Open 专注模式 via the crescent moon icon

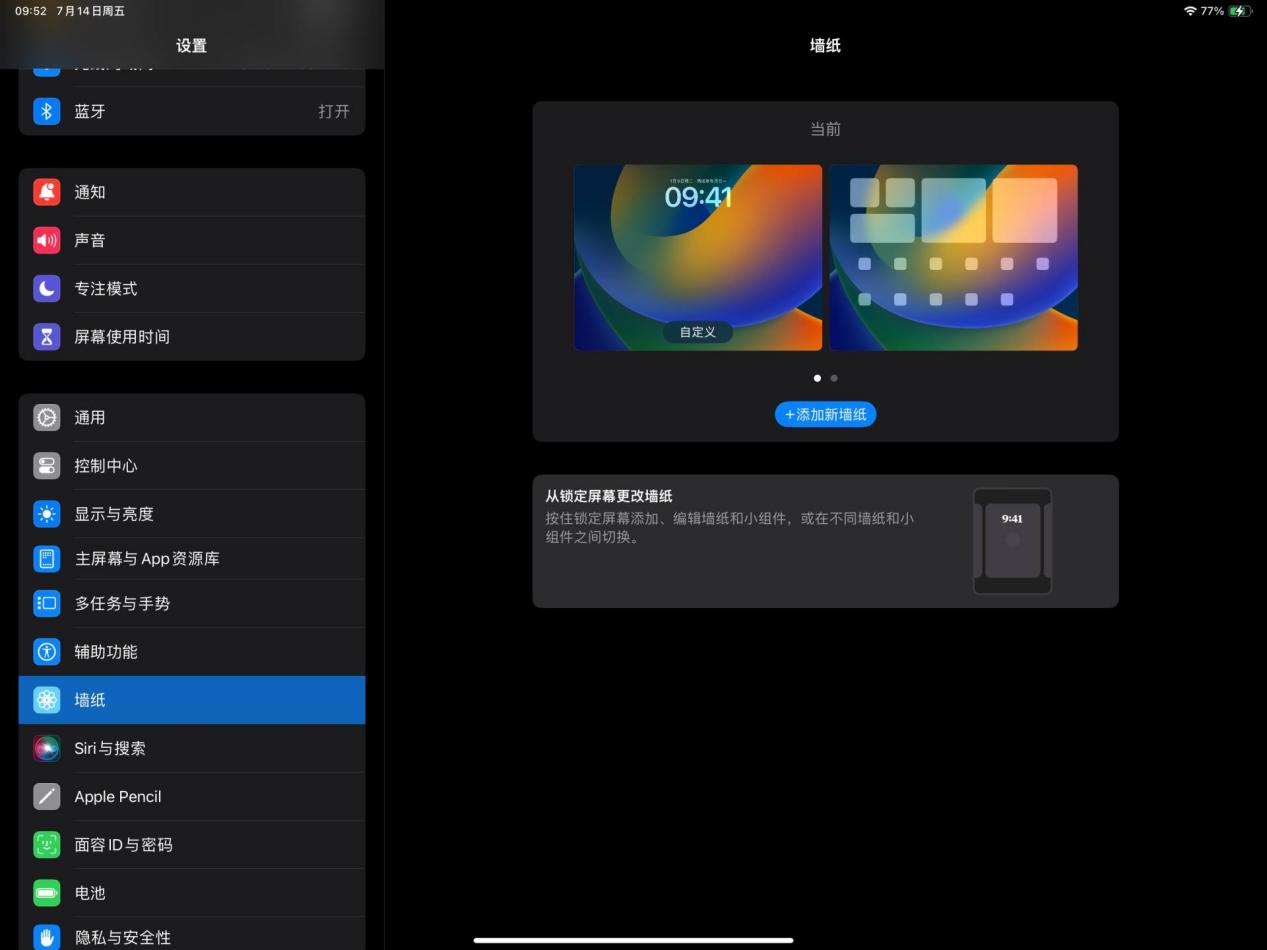pyautogui.click(x=47, y=288)
